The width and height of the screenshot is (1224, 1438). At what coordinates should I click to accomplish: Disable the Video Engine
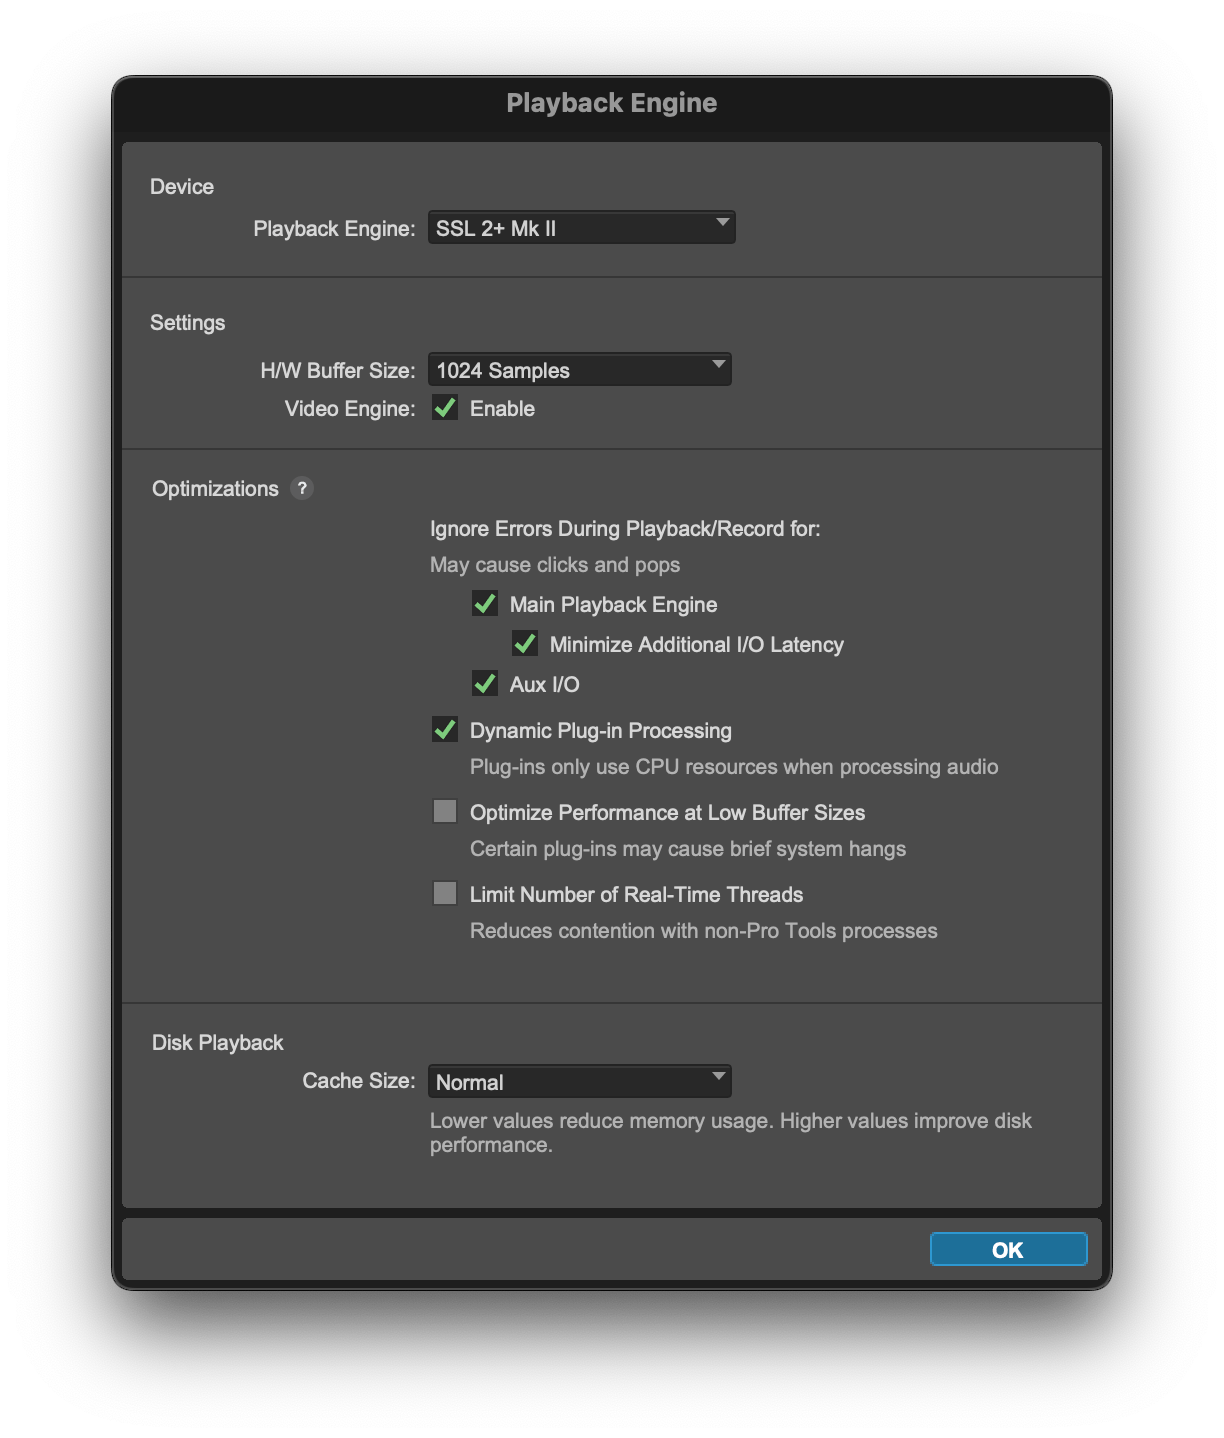coord(445,408)
